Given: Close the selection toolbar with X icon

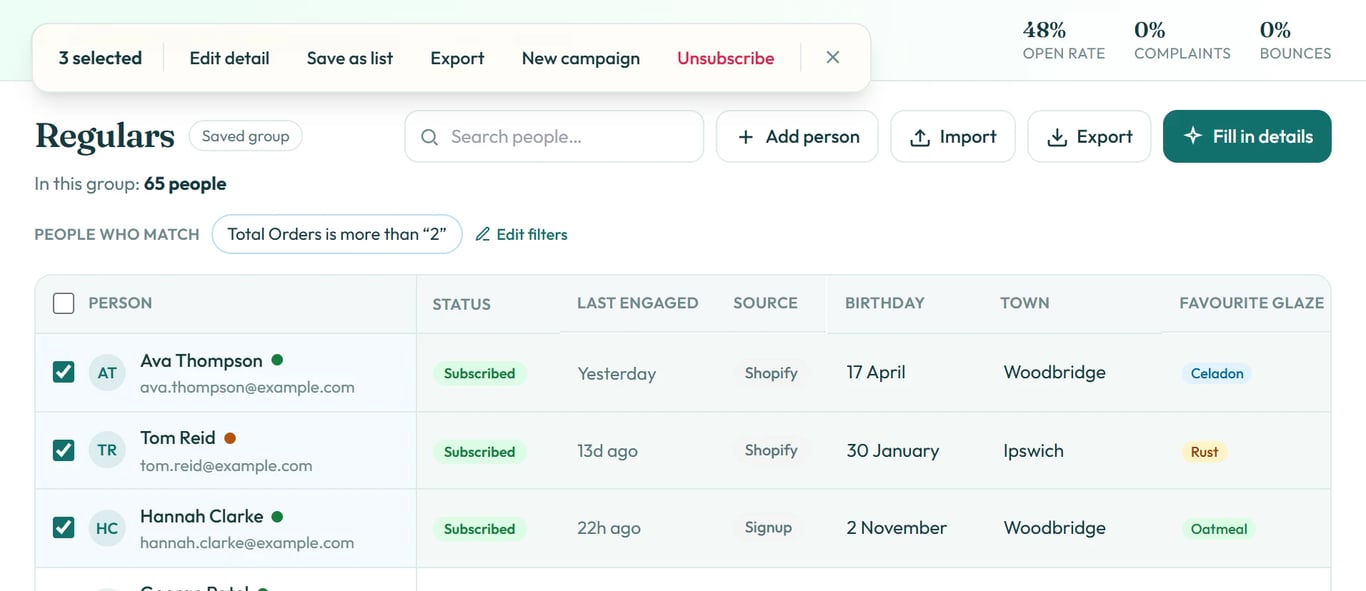Looking at the screenshot, I should tap(833, 58).
